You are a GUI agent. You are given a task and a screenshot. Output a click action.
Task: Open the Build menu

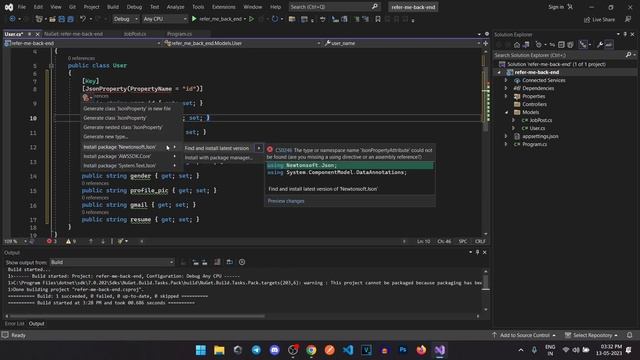click(x=113, y=7)
